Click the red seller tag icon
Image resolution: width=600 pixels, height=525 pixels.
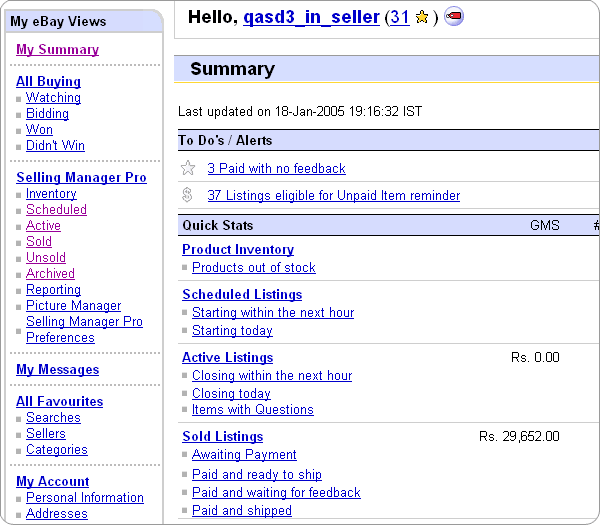[x=453, y=18]
